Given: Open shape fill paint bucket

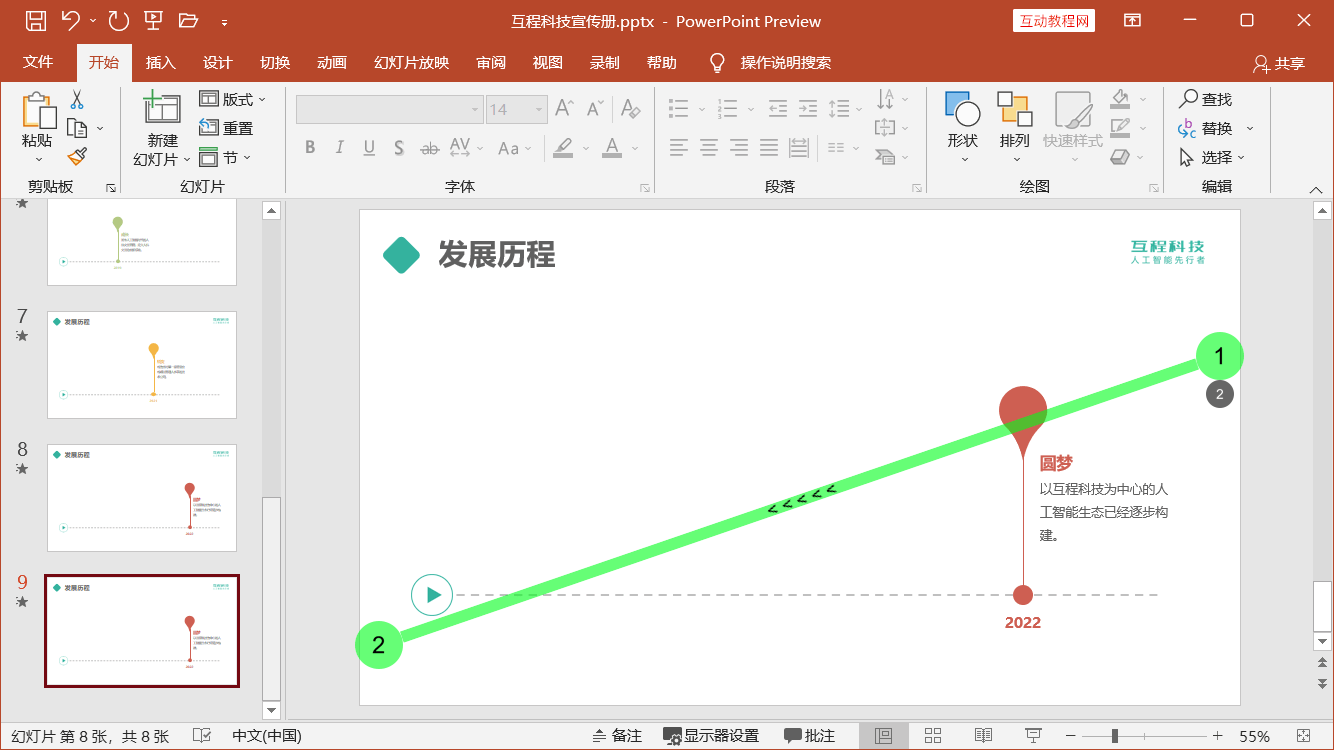Looking at the screenshot, I should tap(1120, 99).
